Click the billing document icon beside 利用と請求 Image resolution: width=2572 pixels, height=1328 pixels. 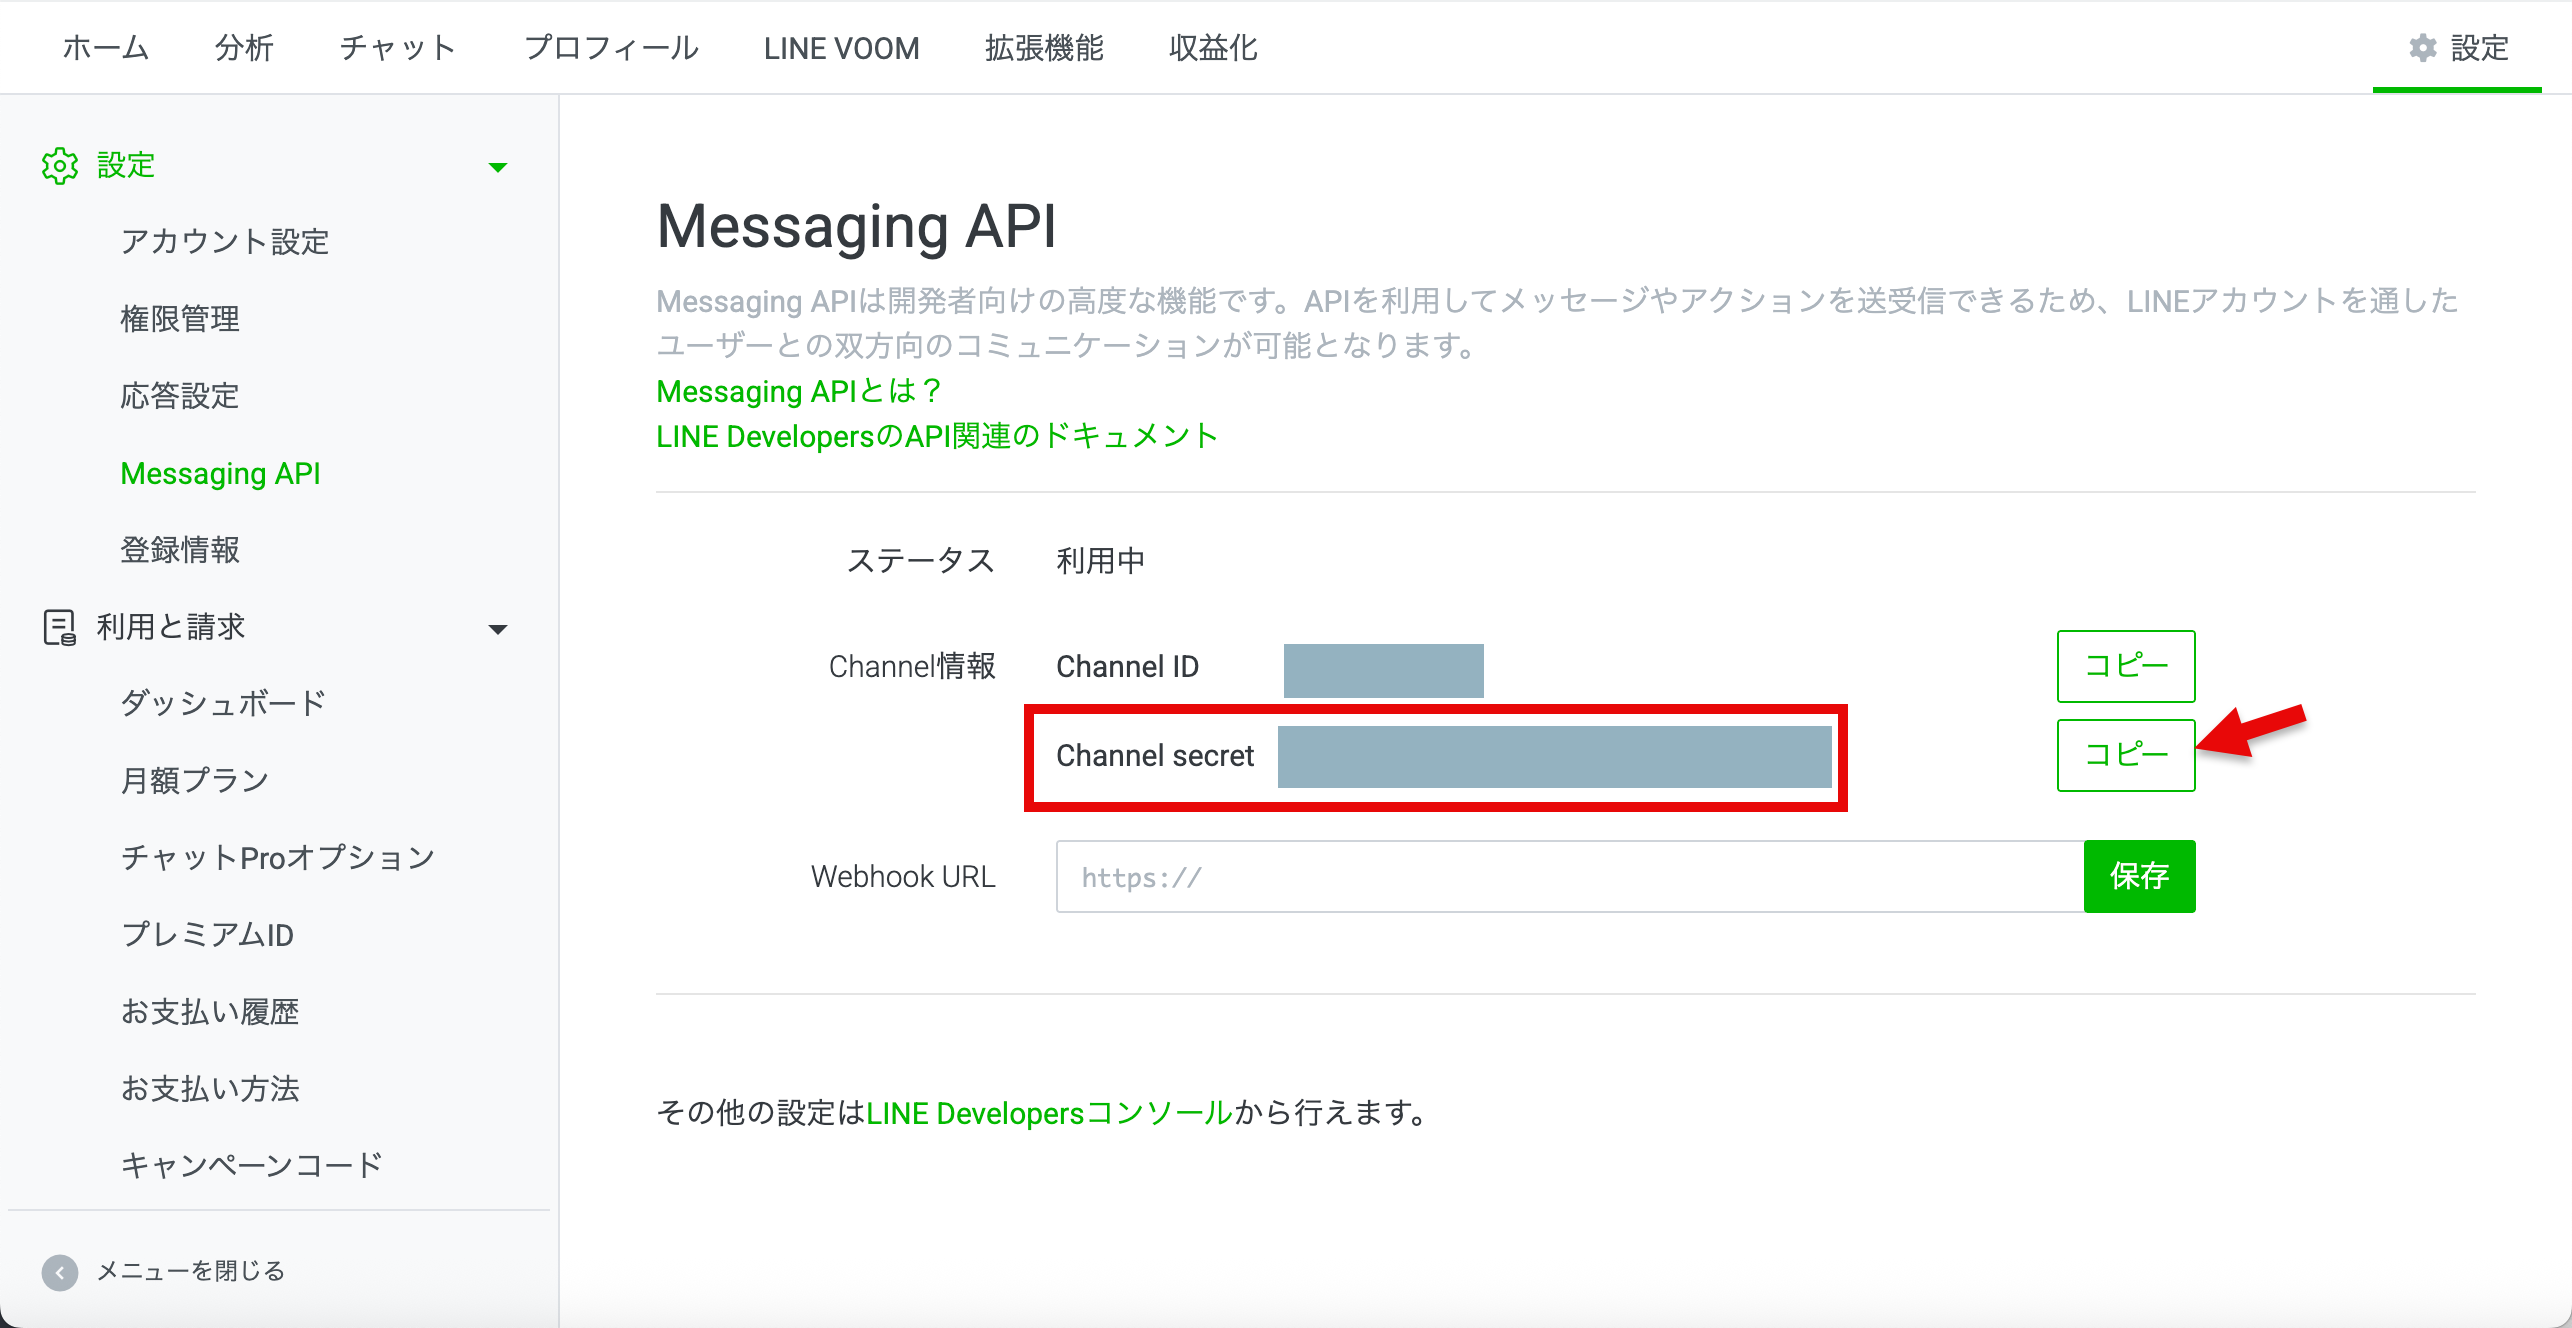(60, 627)
